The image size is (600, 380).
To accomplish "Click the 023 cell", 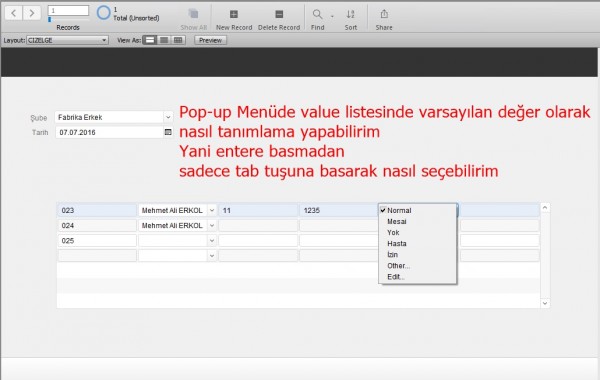I will point(97,210).
